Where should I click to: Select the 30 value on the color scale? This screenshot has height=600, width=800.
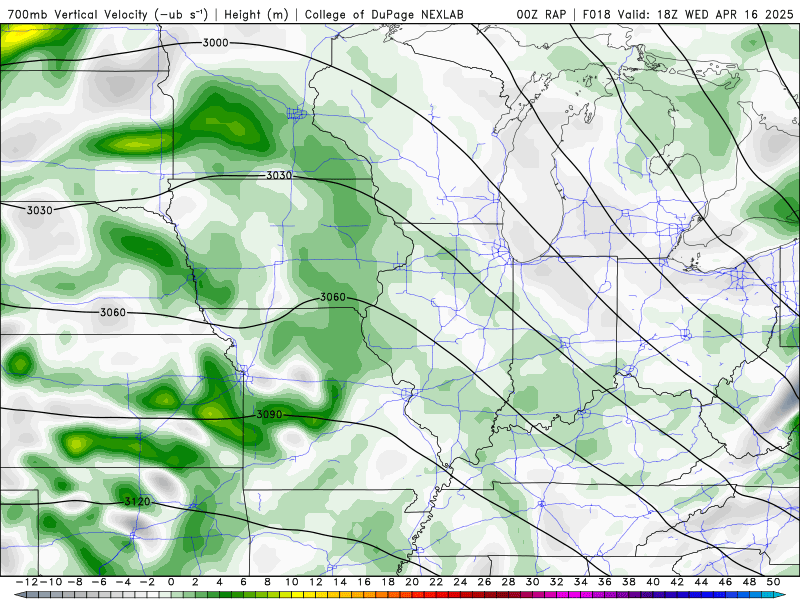pyautogui.click(x=533, y=582)
